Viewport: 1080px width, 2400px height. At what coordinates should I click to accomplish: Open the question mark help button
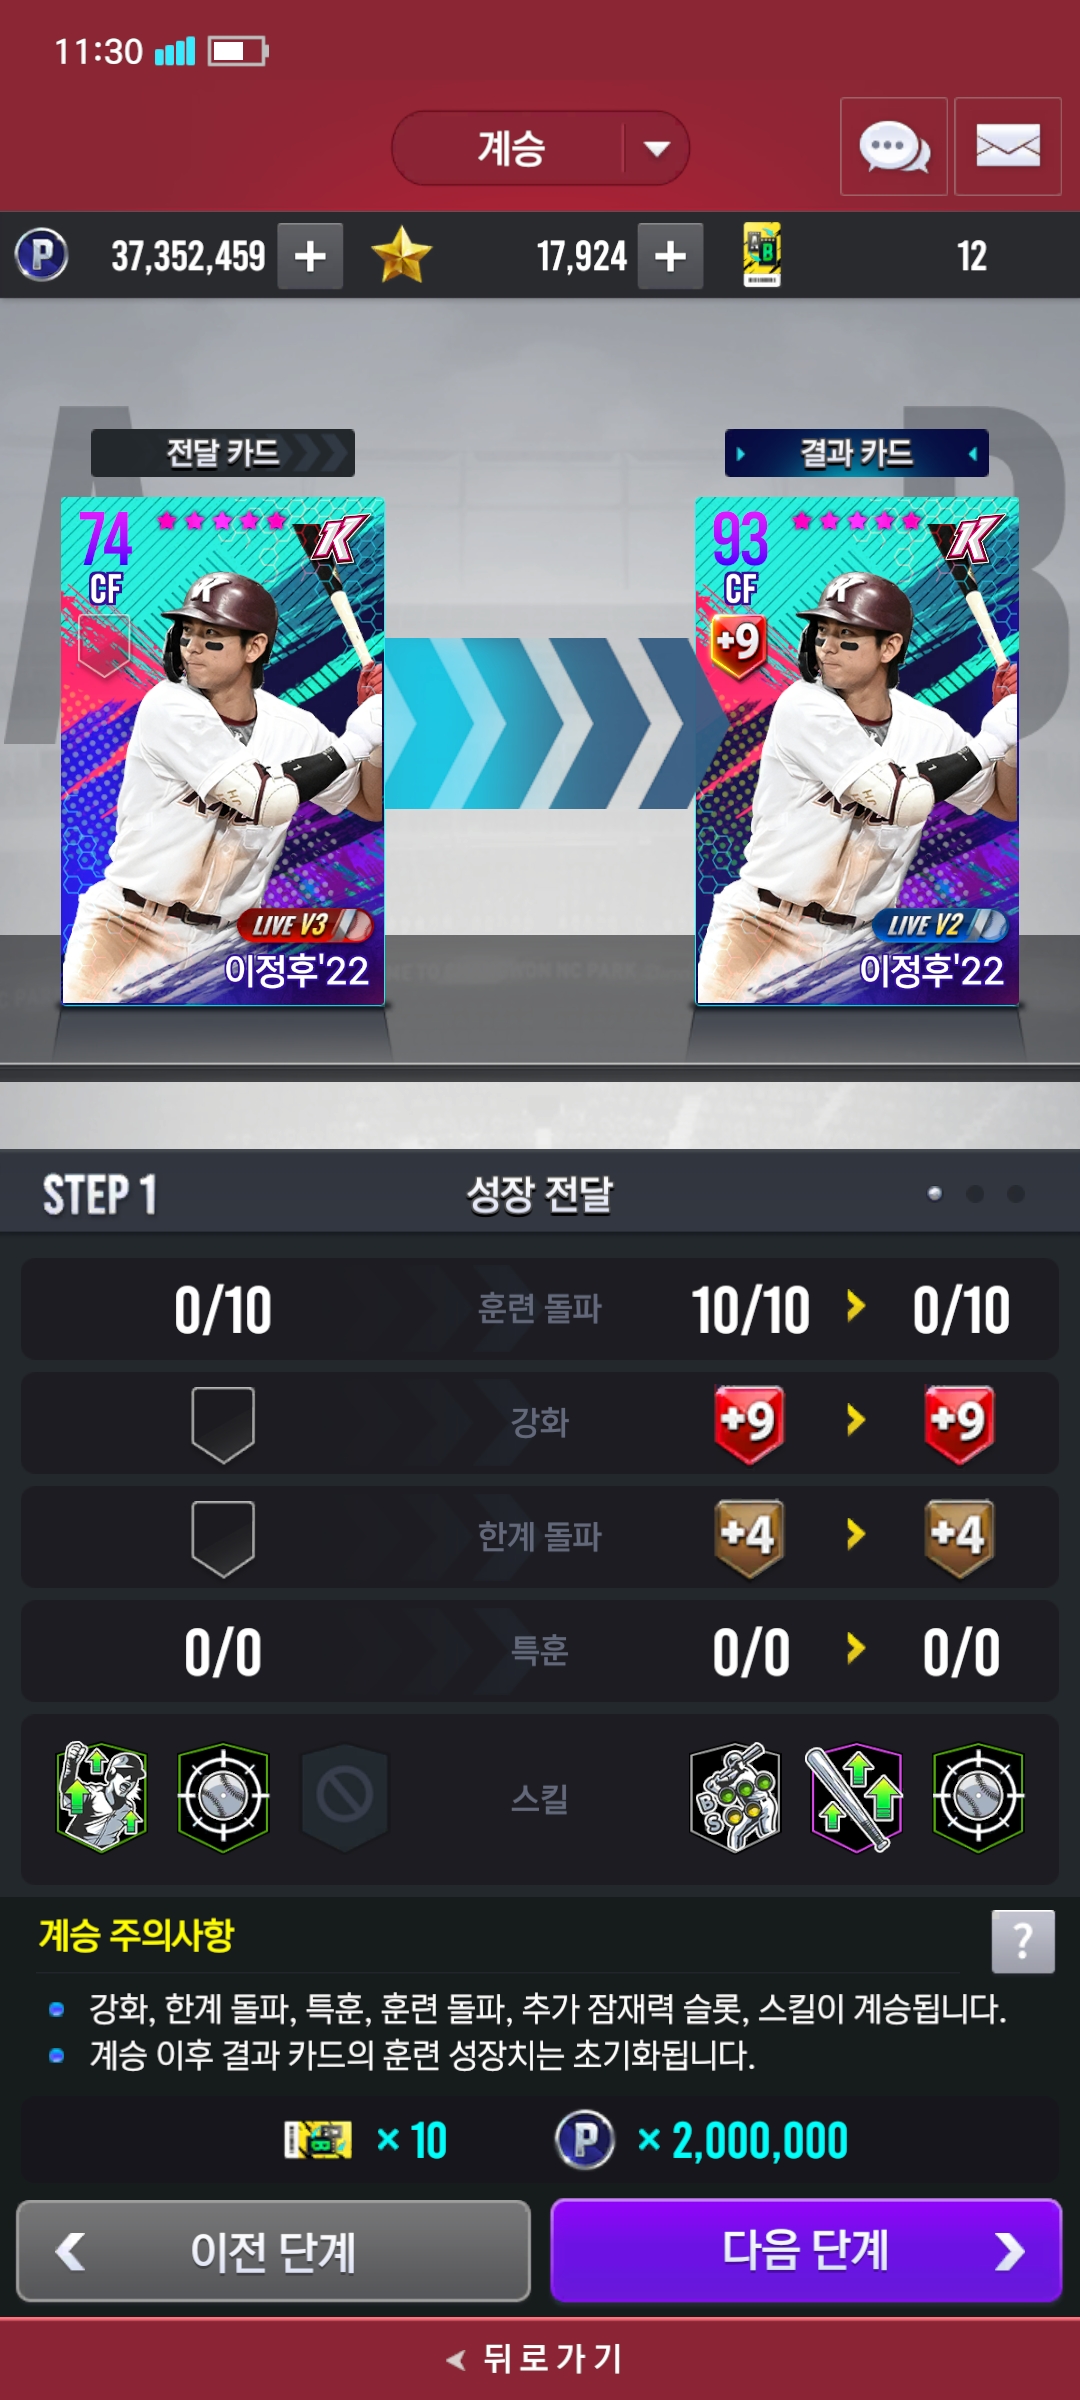[x=1023, y=1941]
